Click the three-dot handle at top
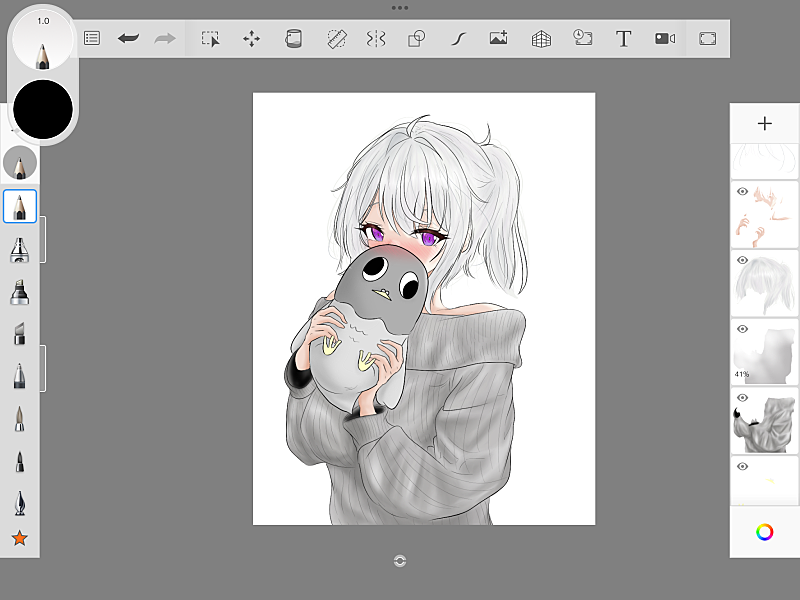Image resolution: width=800 pixels, height=600 pixels. click(x=399, y=8)
